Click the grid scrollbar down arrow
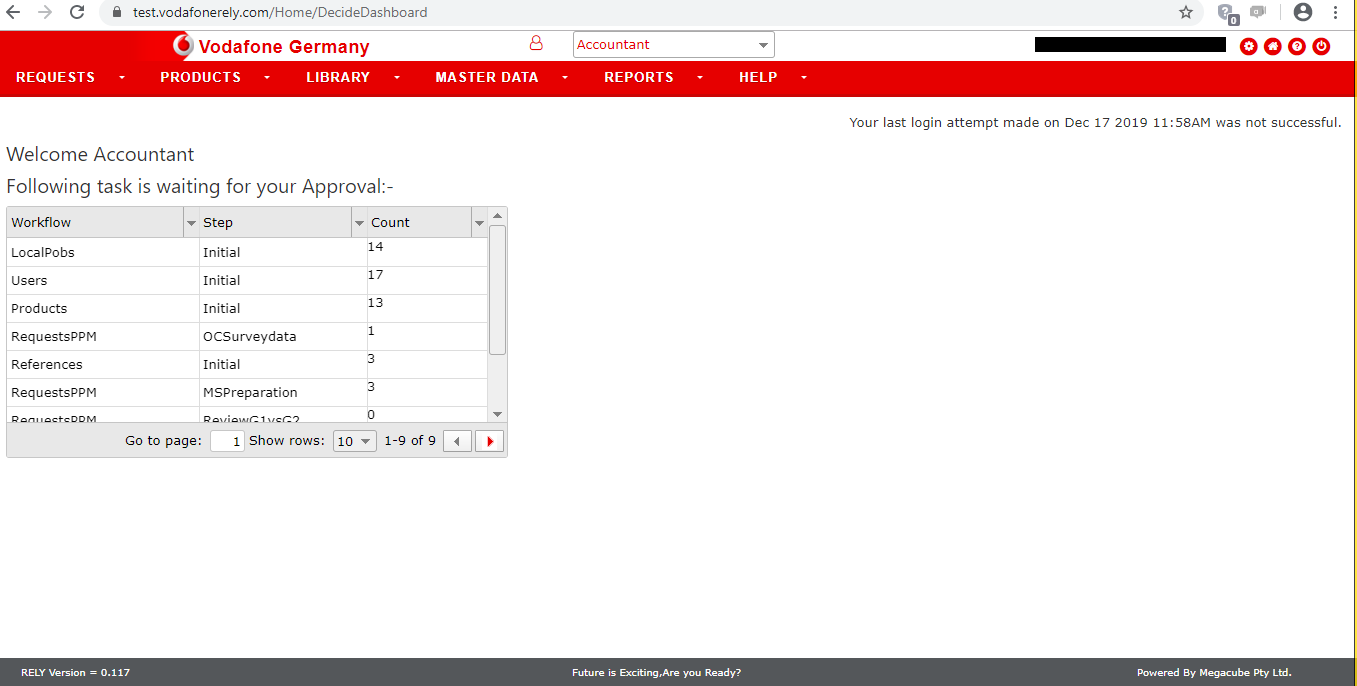1357x686 pixels. coord(497,414)
